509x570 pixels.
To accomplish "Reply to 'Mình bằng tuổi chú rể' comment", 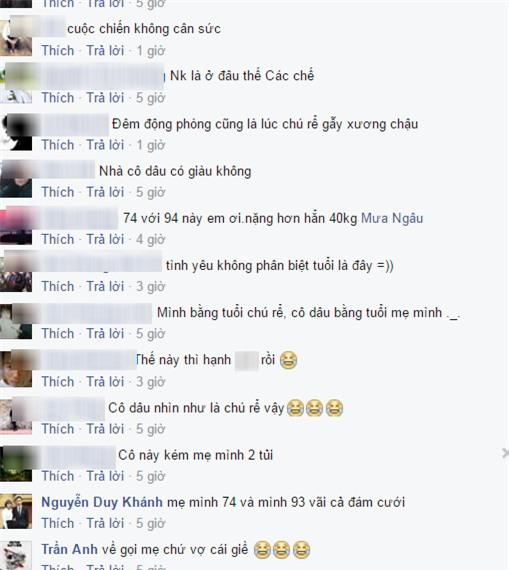I will point(105,334).
